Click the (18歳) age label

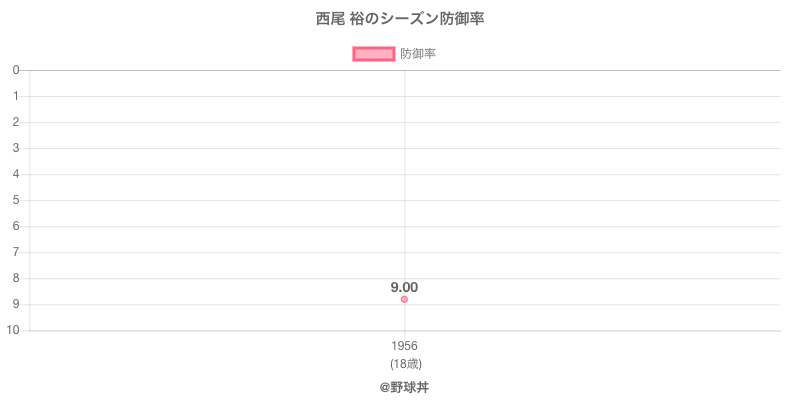[404, 363]
